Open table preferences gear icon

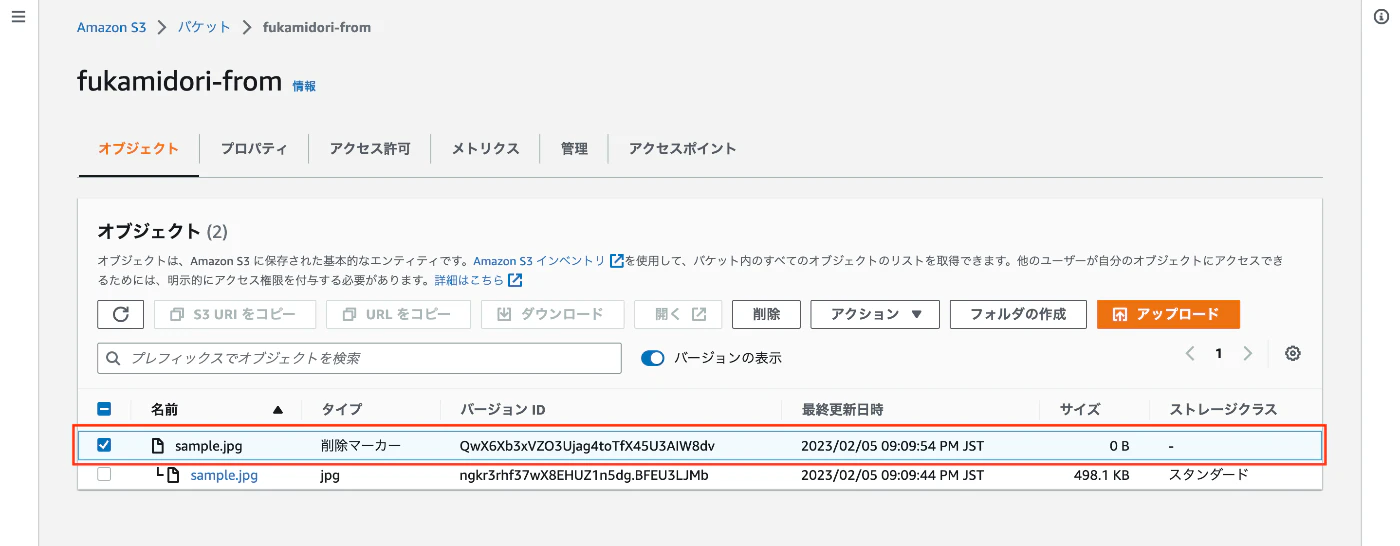point(1293,354)
